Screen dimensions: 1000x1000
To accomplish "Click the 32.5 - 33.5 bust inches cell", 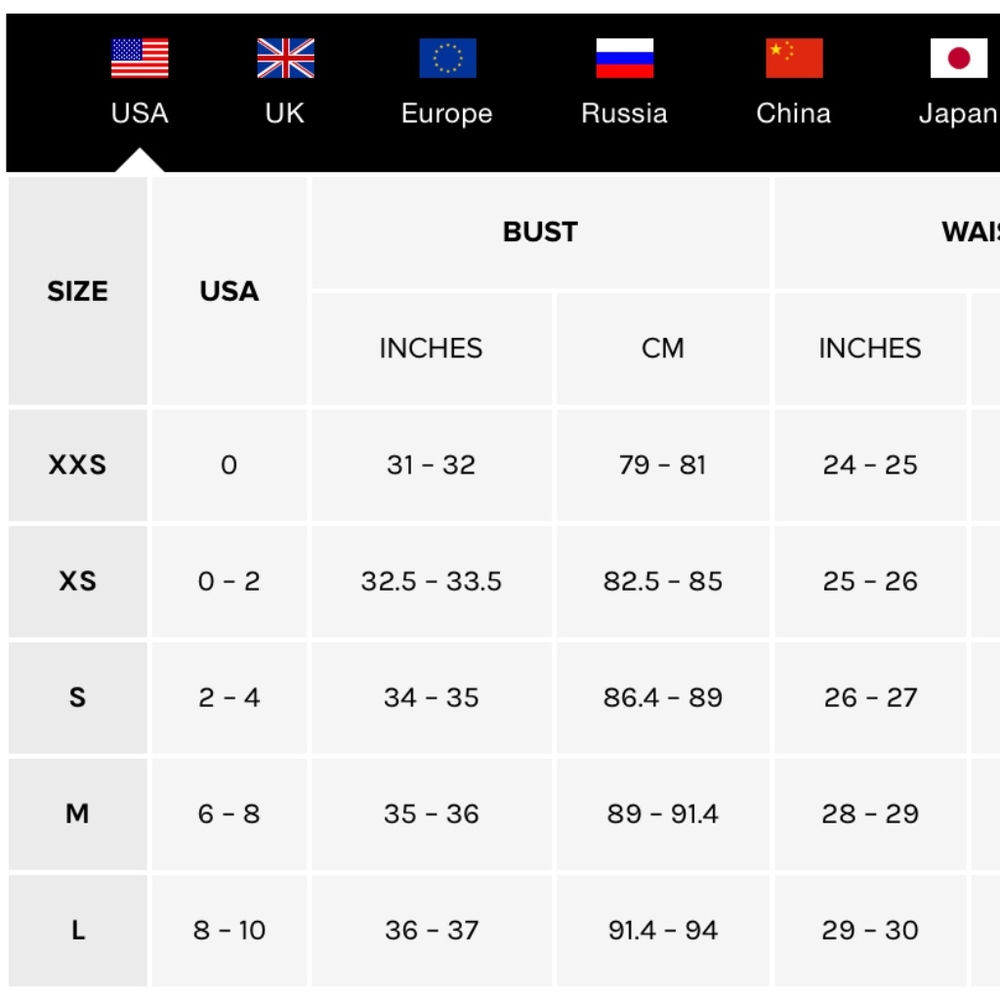I will [431, 581].
